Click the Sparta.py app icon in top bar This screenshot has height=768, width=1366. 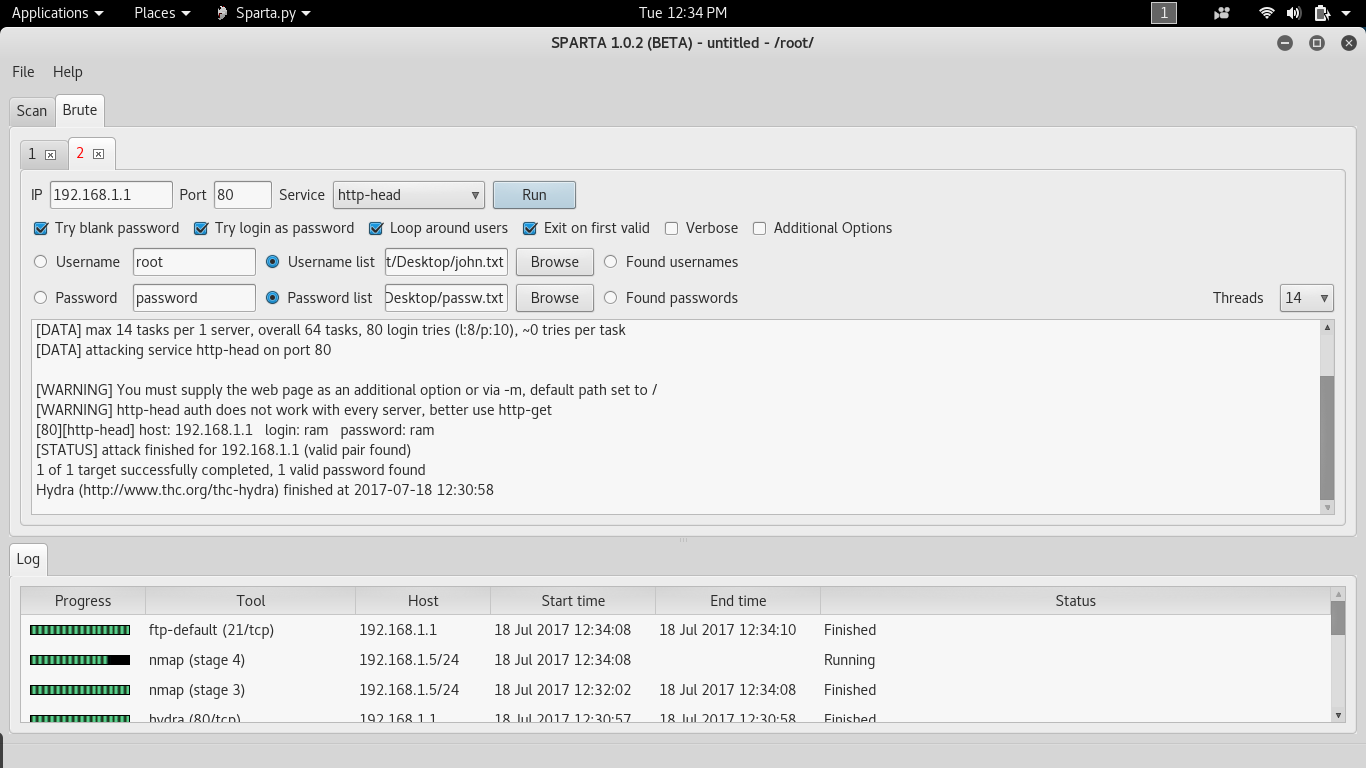point(223,13)
